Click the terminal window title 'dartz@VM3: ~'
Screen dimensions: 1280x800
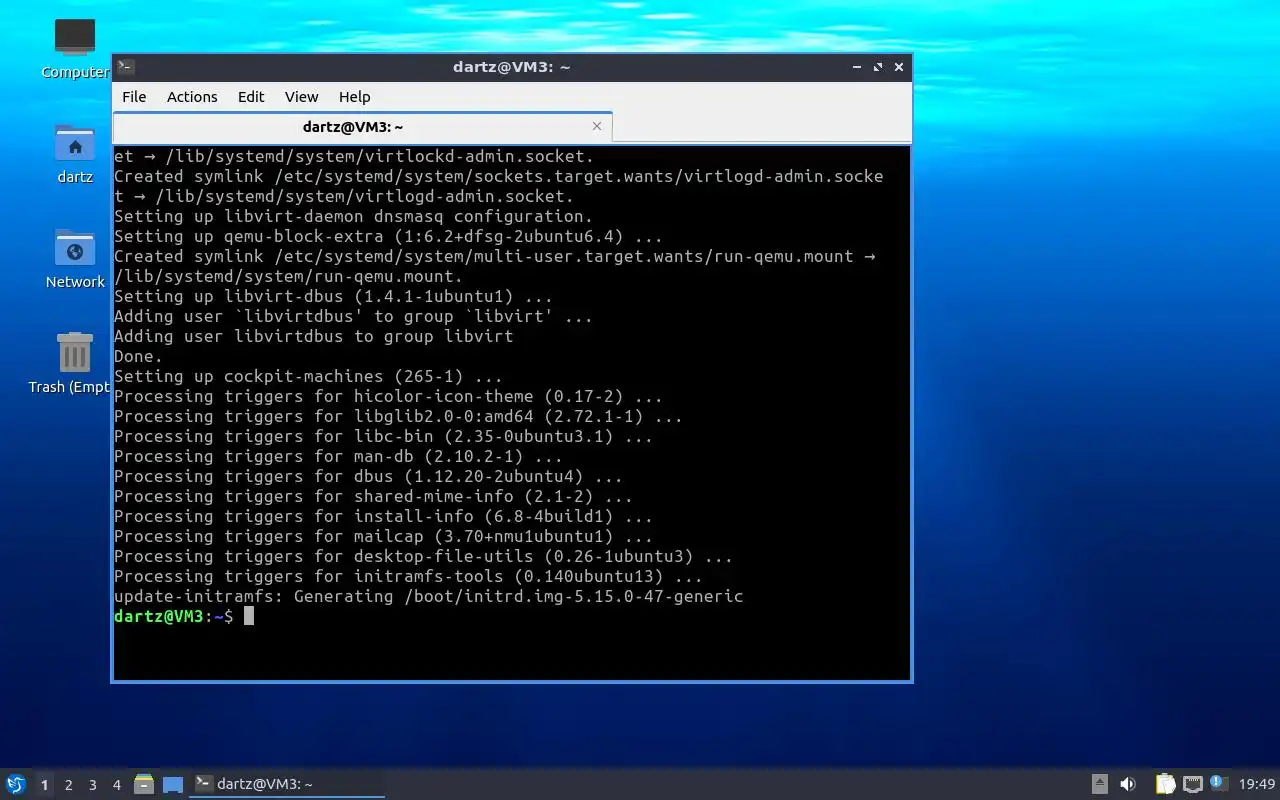pyautogui.click(x=511, y=67)
